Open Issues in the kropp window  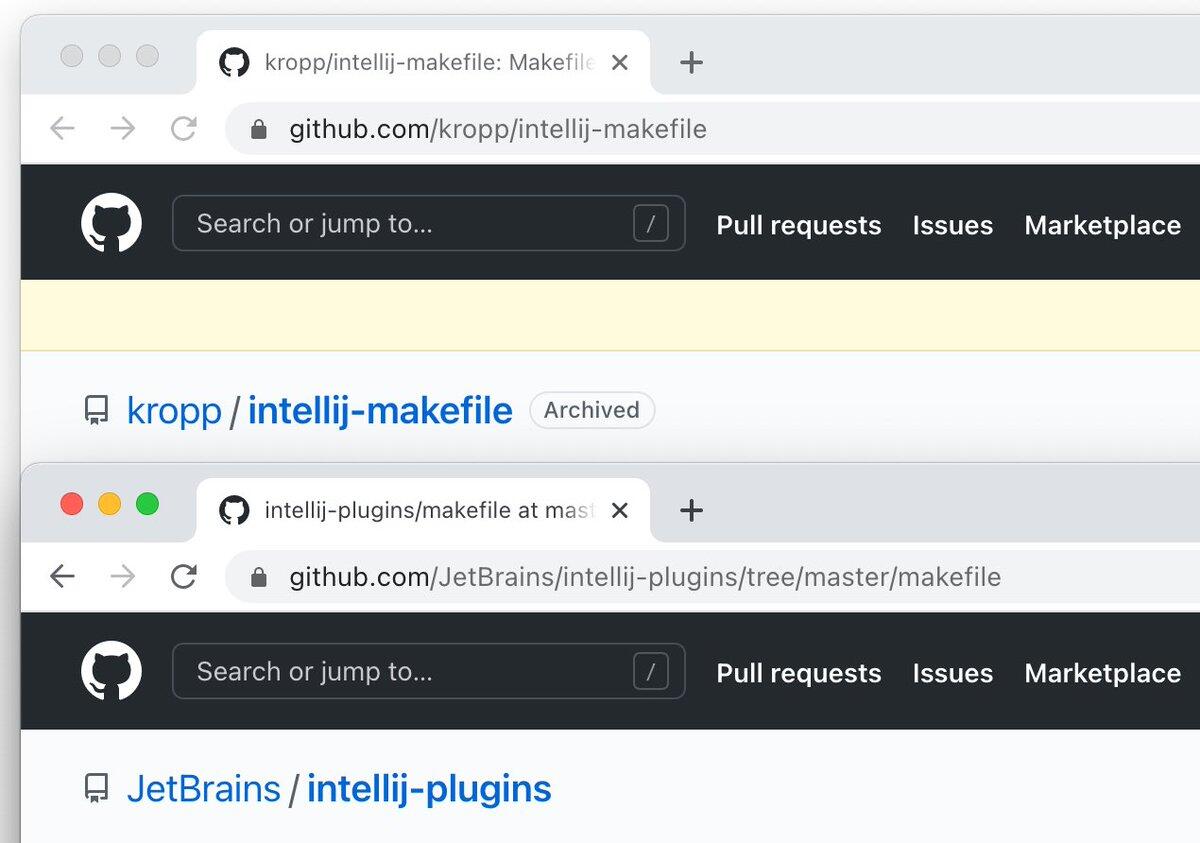952,225
